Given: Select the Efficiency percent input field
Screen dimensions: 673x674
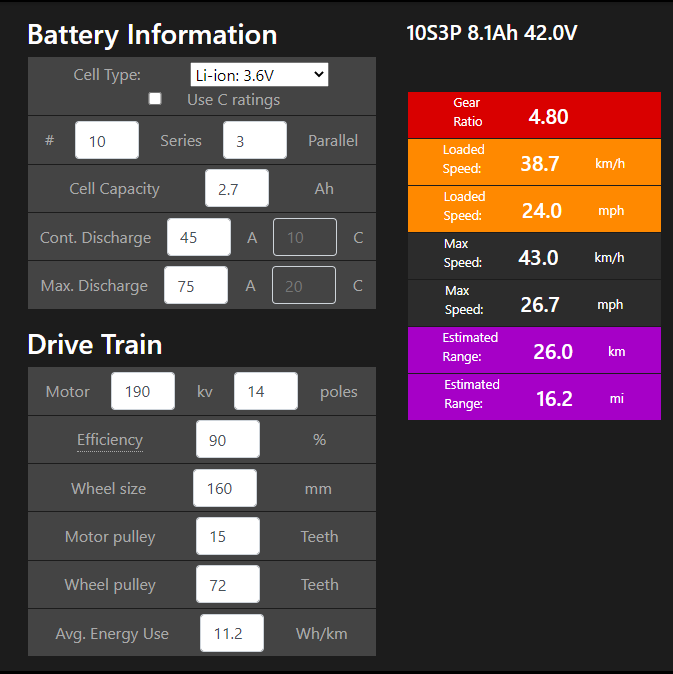Looking at the screenshot, I should [x=228, y=440].
